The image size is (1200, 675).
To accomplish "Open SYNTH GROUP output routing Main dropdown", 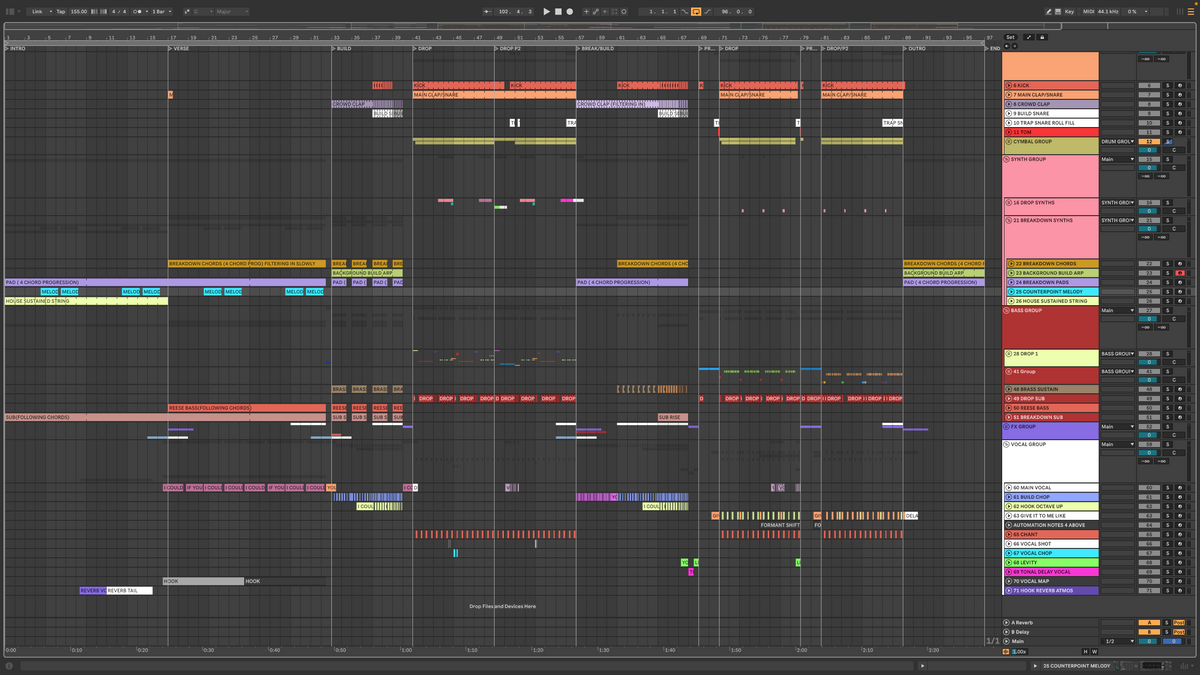I will point(1118,160).
